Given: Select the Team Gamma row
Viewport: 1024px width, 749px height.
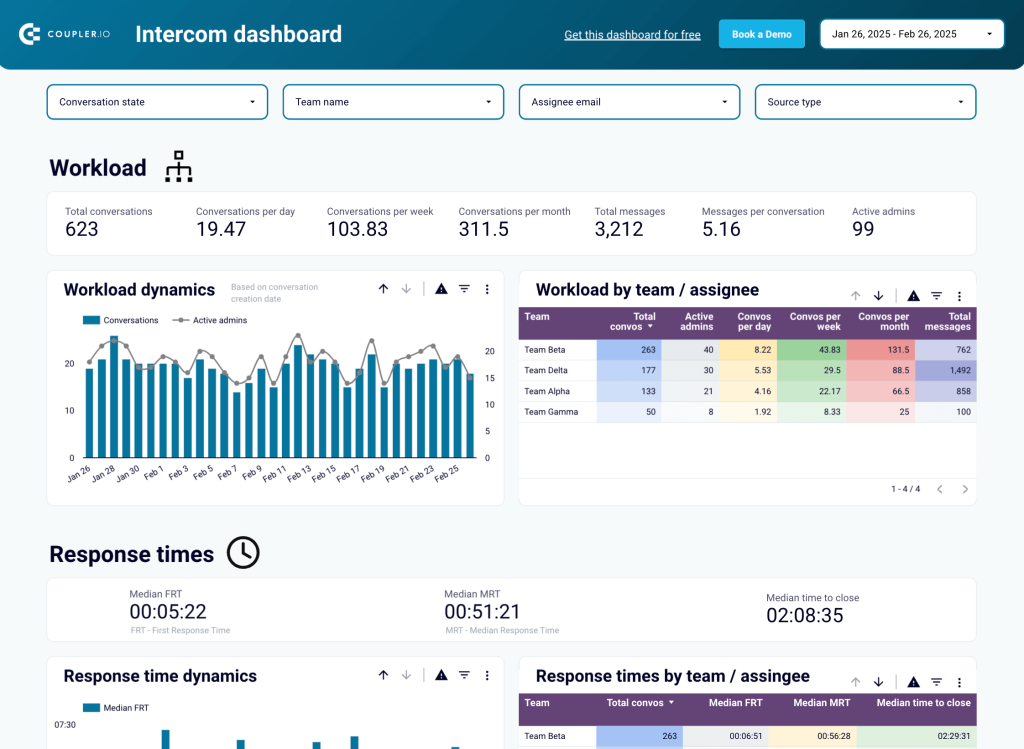Looking at the screenshot, I should click(x=747, y=412).
